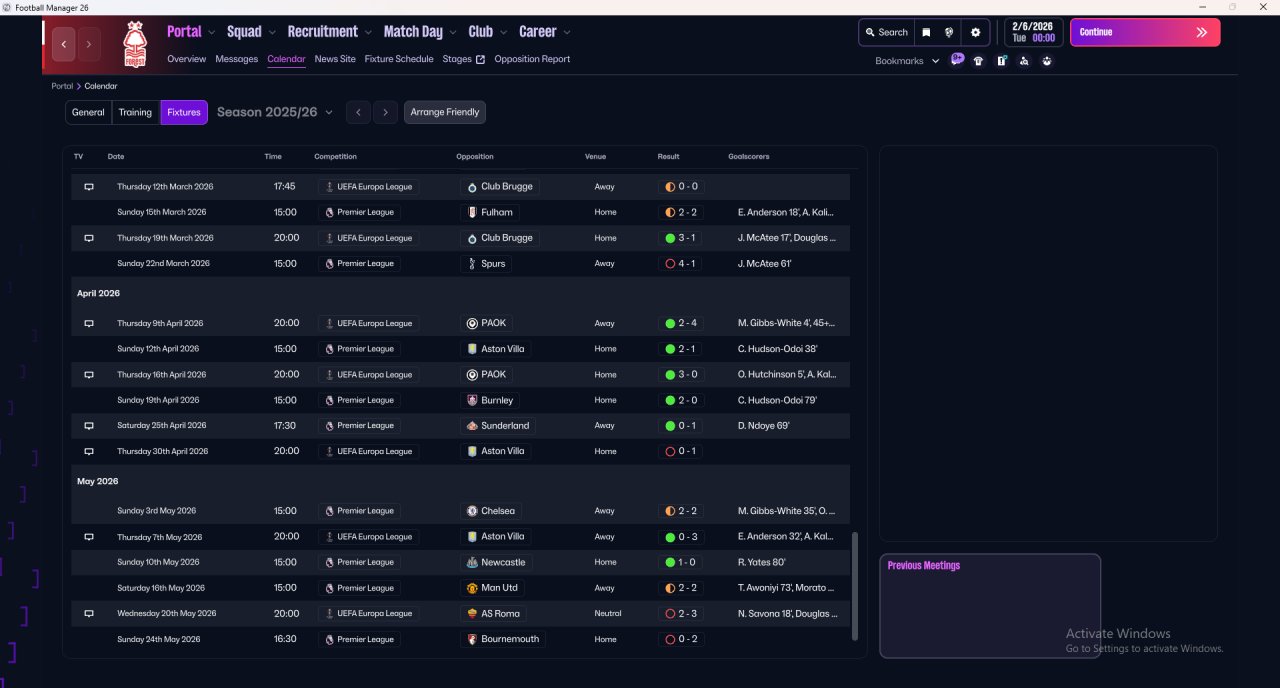Open the News Site tab
This screenshot has height=688, width=1280.
335,59
